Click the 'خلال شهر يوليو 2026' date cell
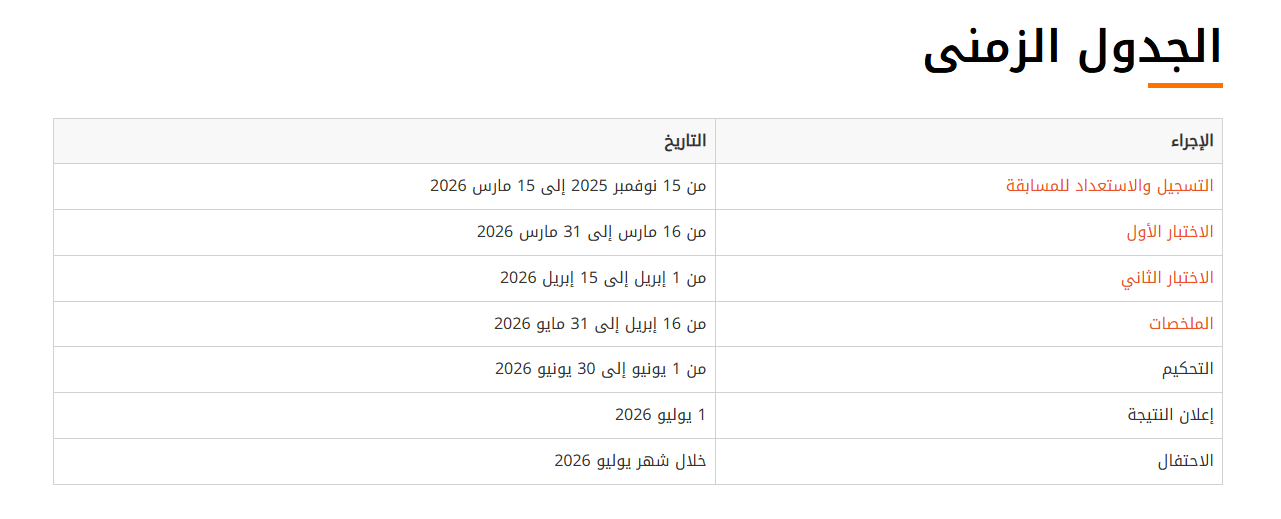Viewport: 1281px width, 519px height. 630,461
